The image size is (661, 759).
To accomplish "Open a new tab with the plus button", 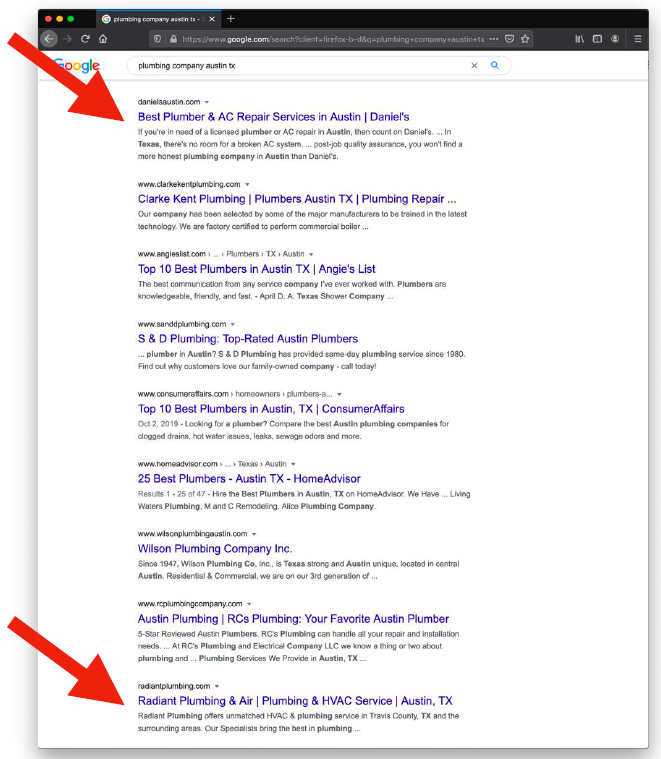I will pyautogui.click(x=231, y=19).
